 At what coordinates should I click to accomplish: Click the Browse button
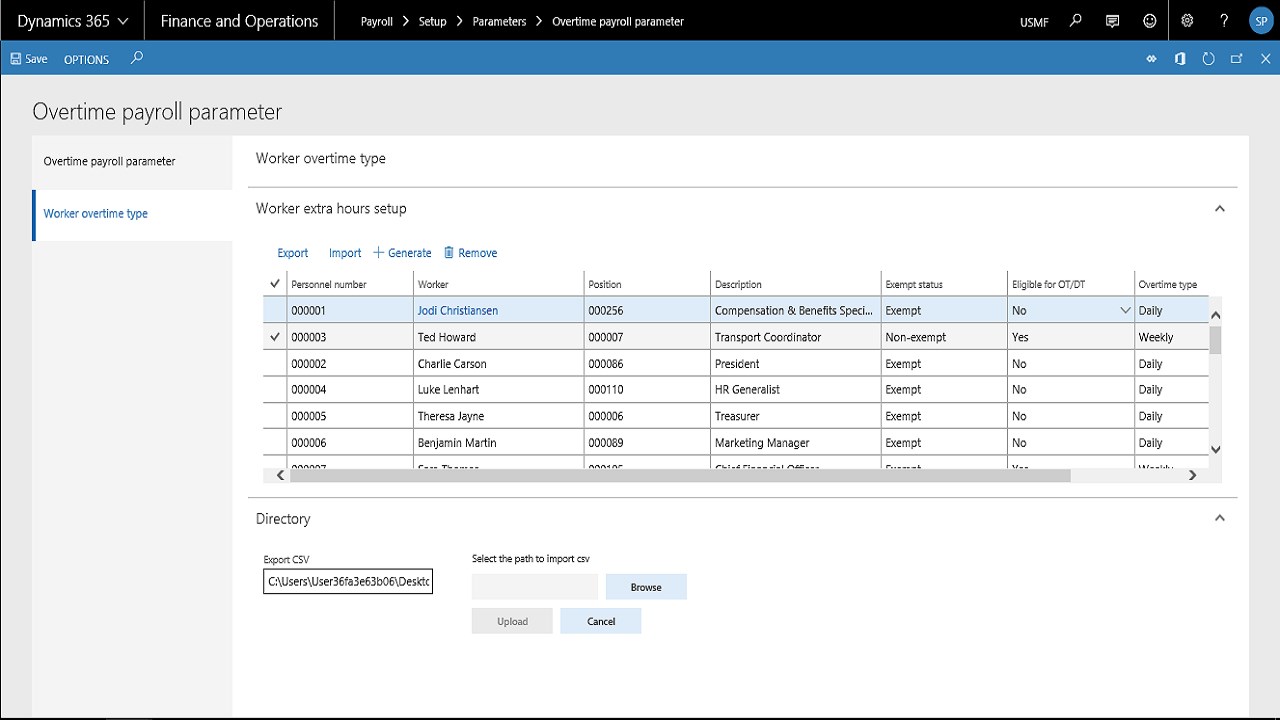pos(646,587)
